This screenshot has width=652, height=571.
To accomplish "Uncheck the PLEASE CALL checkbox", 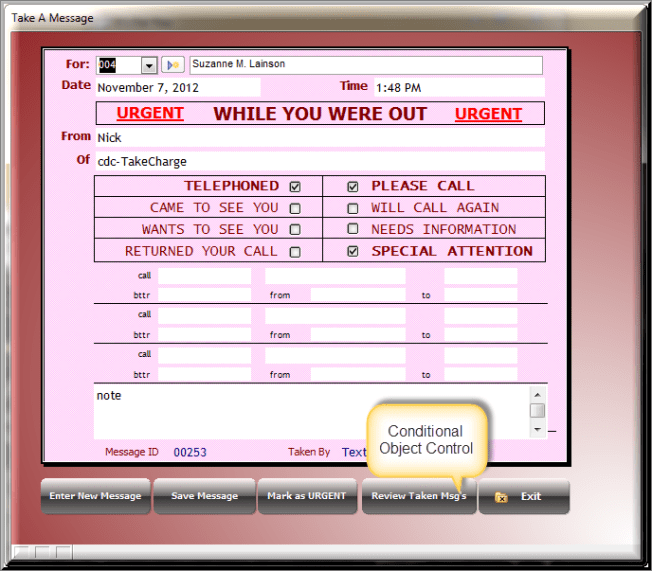I will [x=353, y=187].
